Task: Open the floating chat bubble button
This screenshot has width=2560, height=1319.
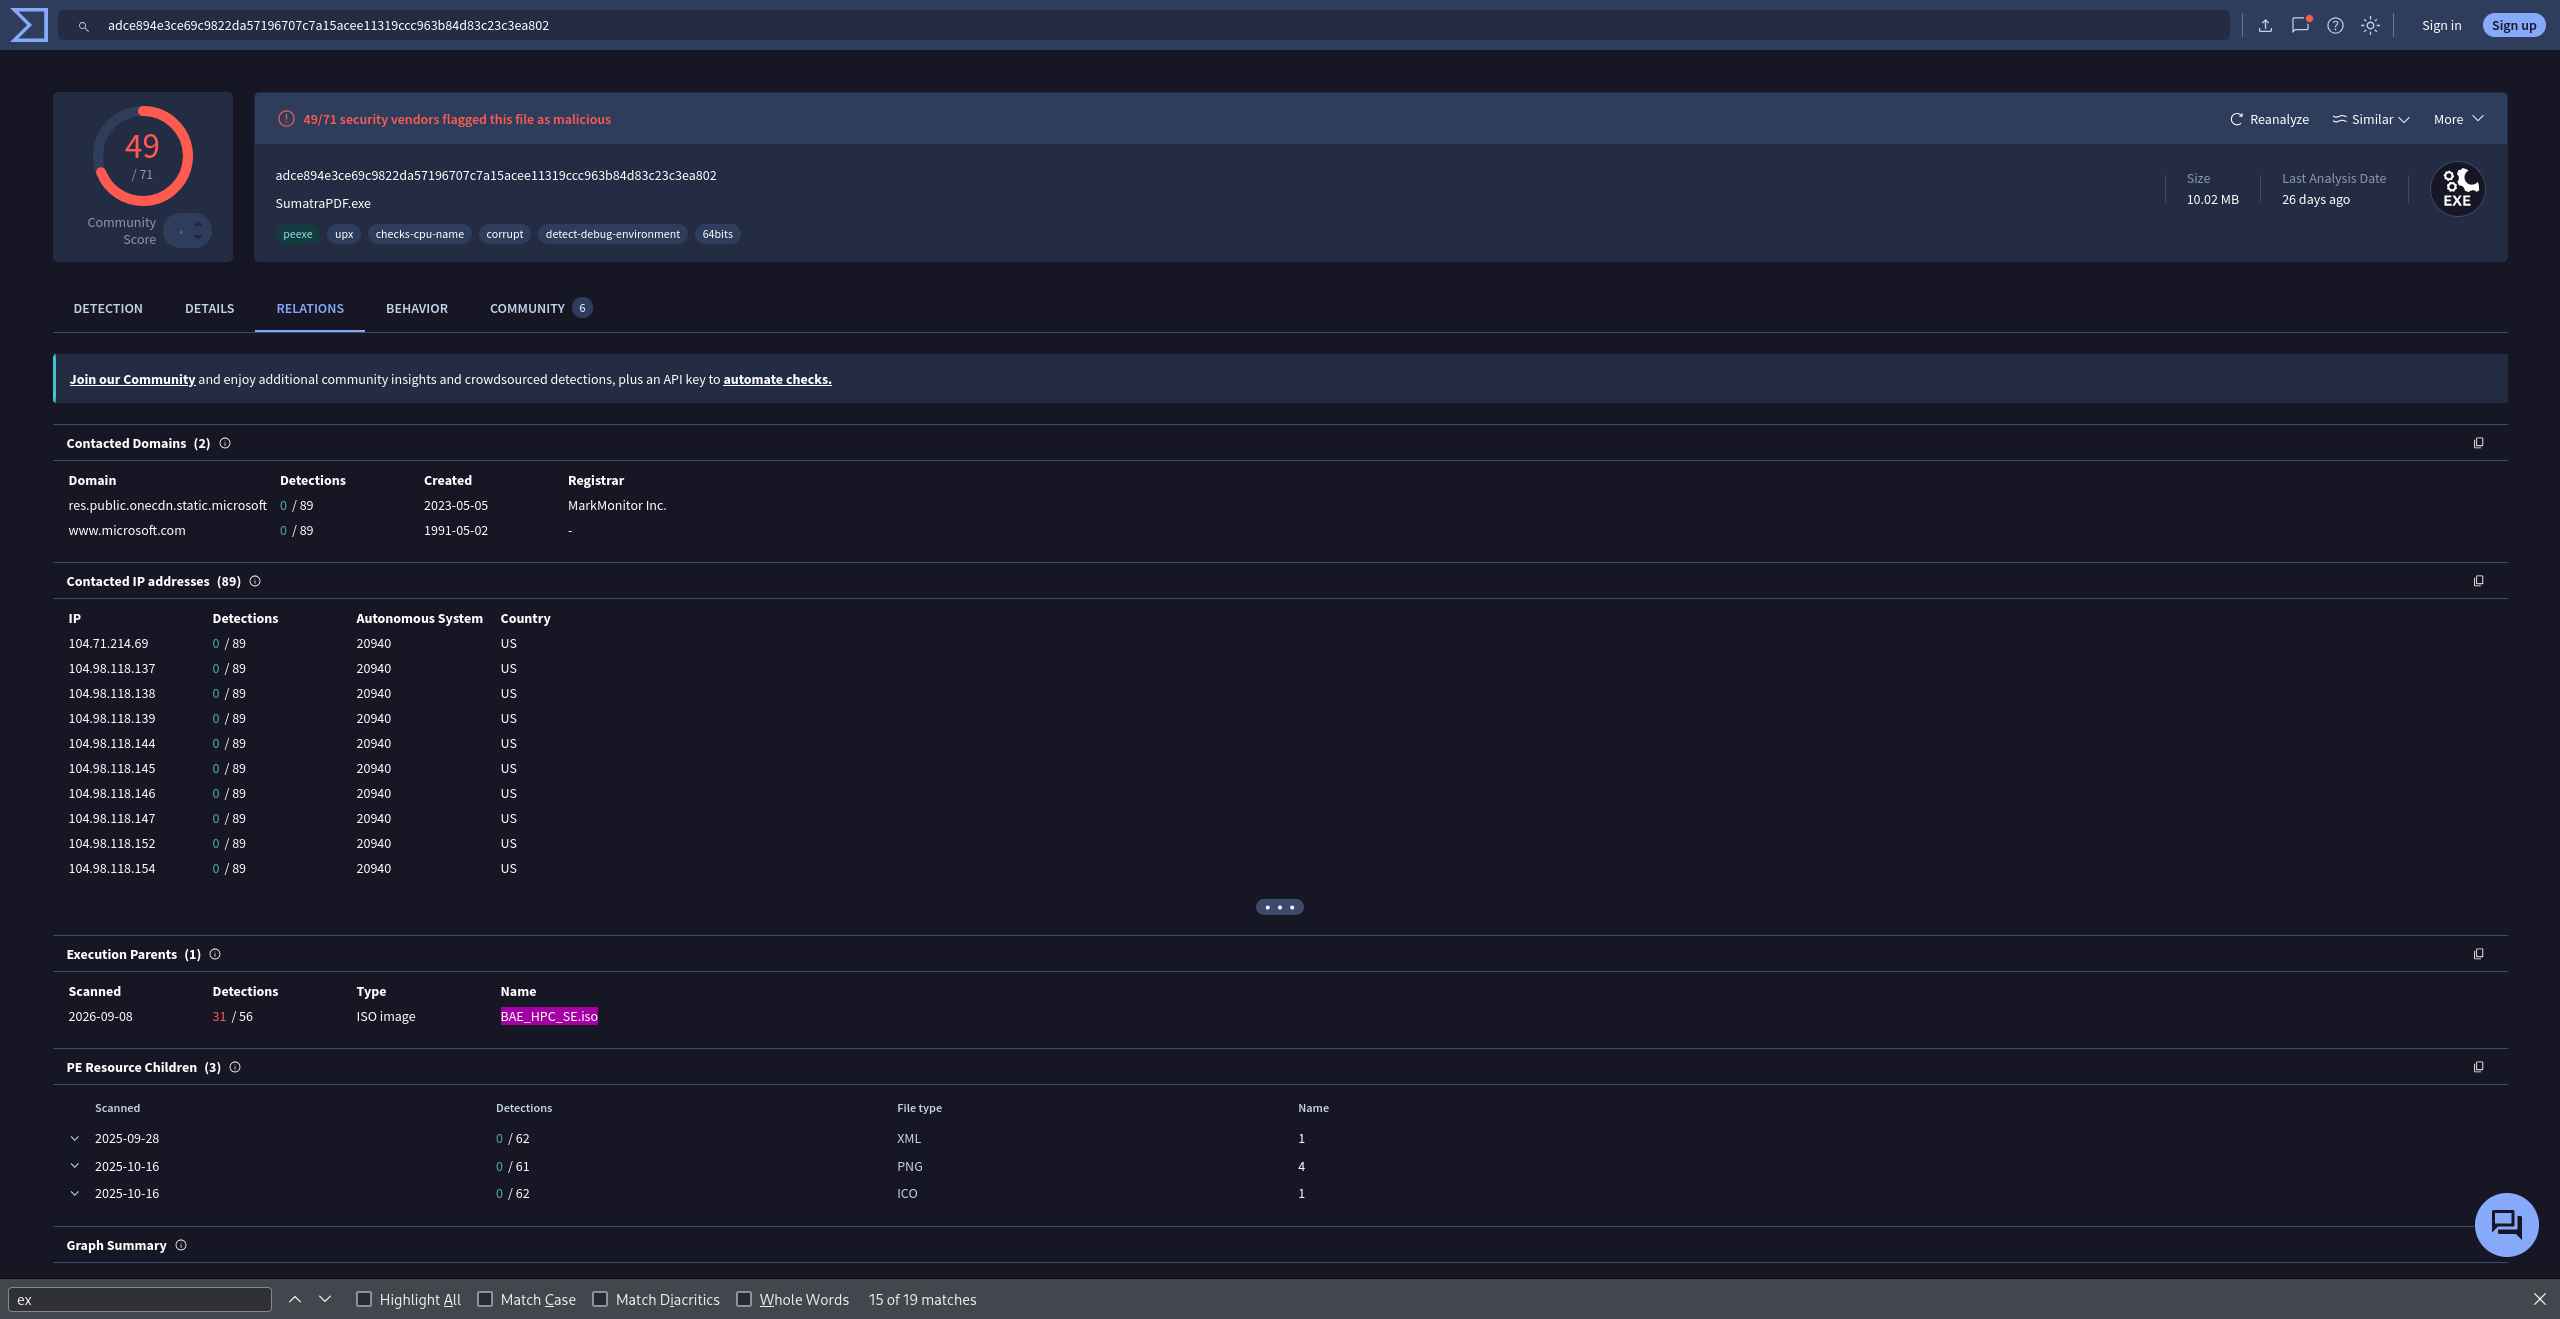Action: [x=2506, y=1224]
